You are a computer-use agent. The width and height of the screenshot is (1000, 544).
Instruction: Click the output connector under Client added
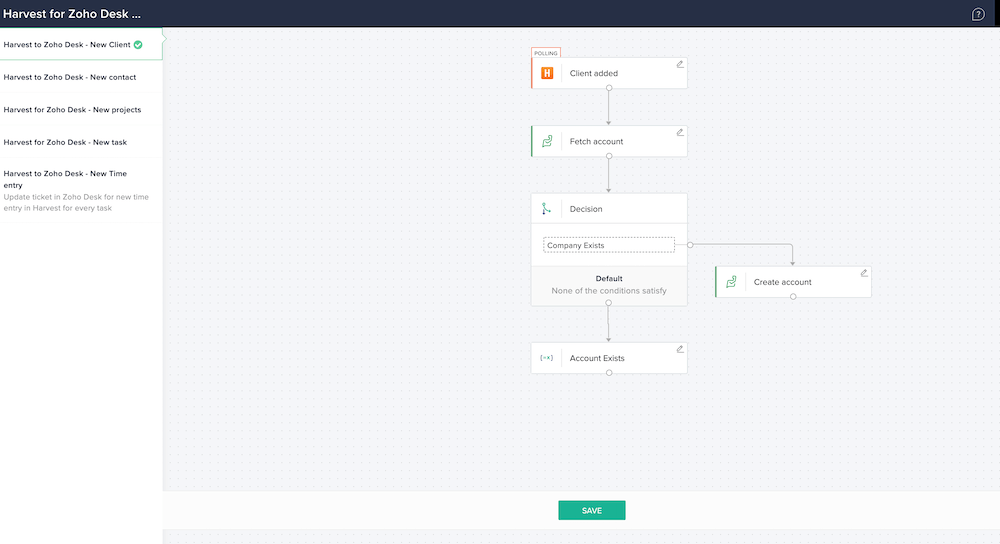pyautogui.click(x=609, y=88)
